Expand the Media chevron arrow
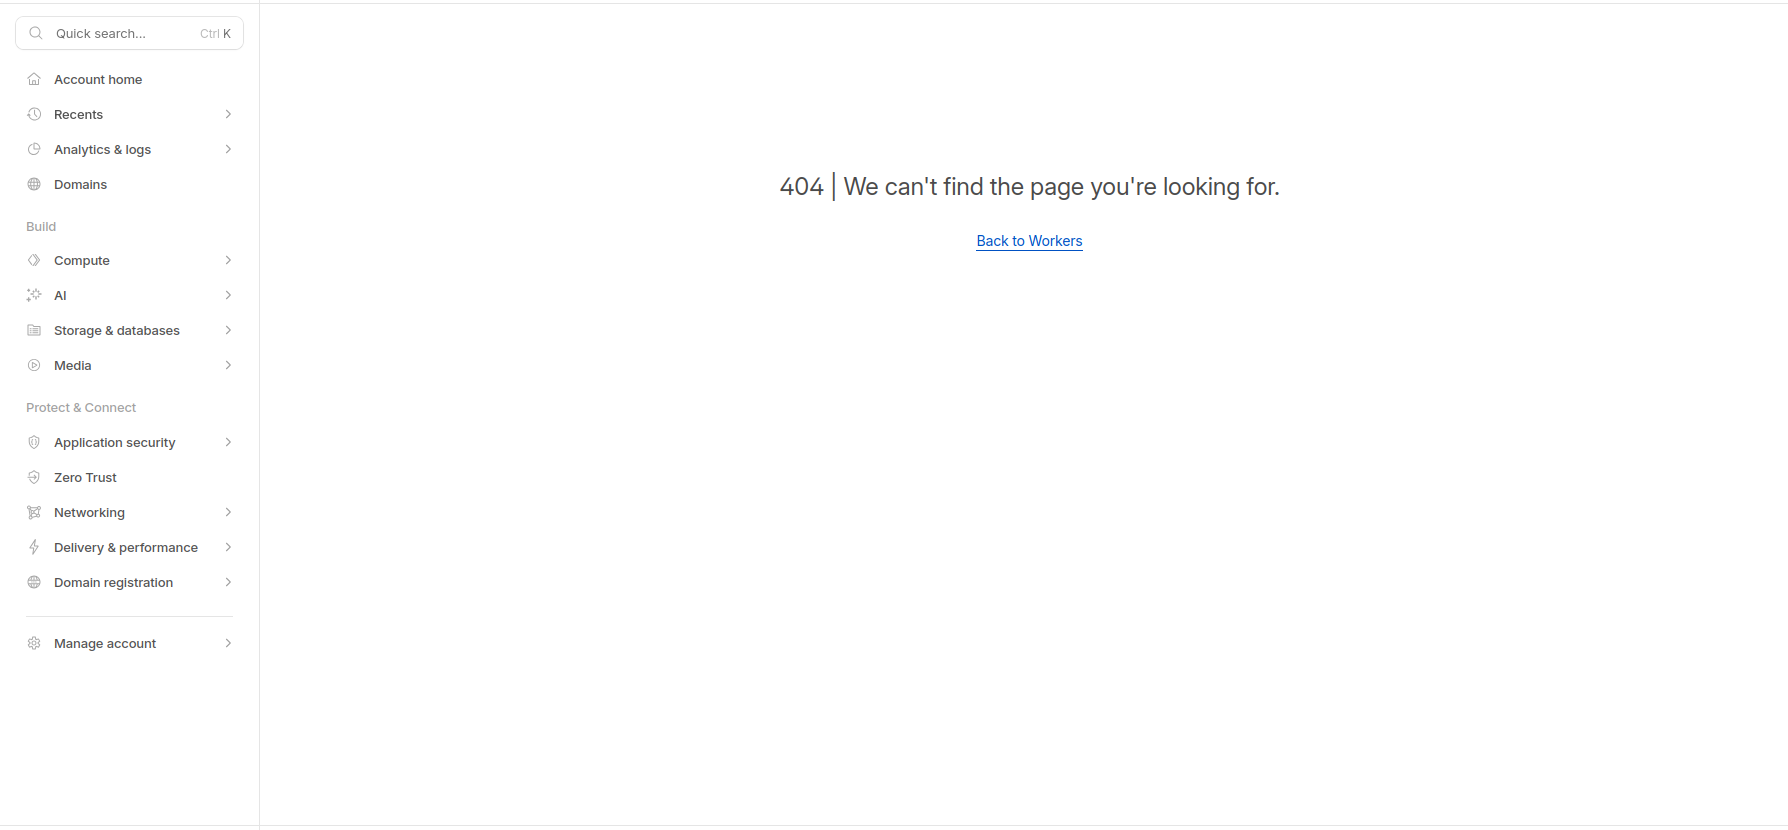This screenshot has height=830, width=1788. tap(228, 366)
